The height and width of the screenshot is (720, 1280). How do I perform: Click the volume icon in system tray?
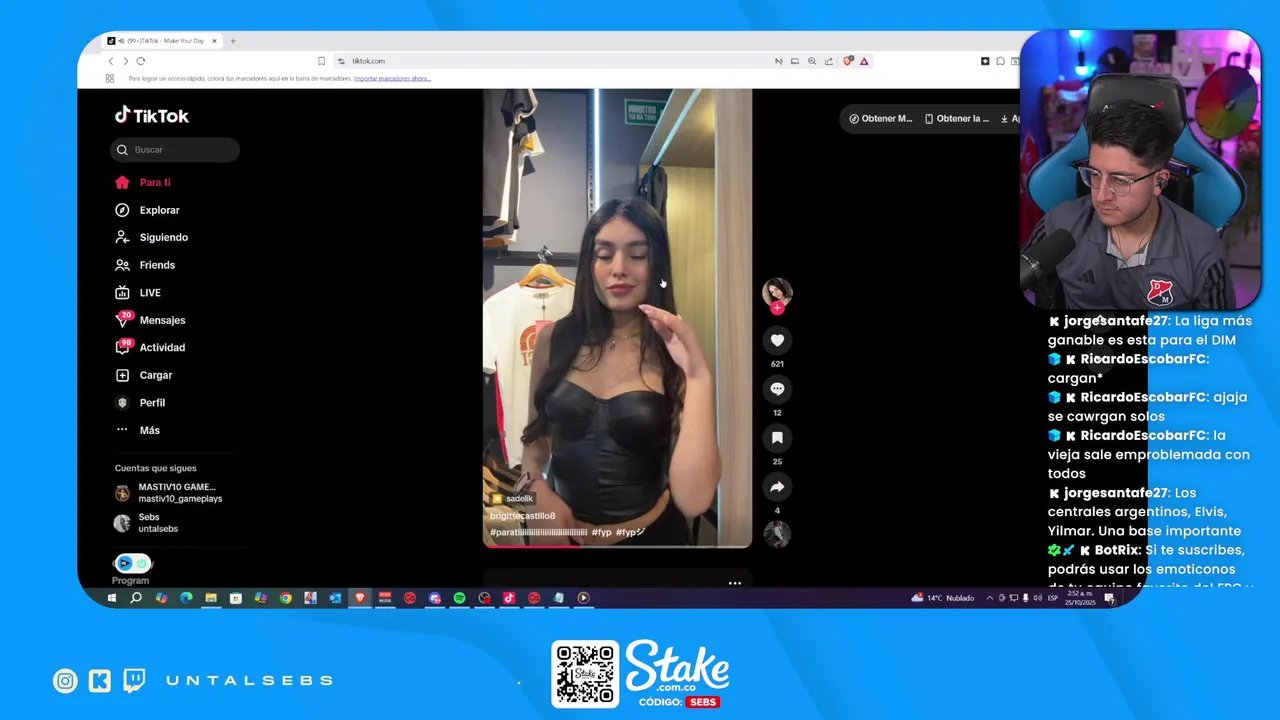[x=1037, y=598]
